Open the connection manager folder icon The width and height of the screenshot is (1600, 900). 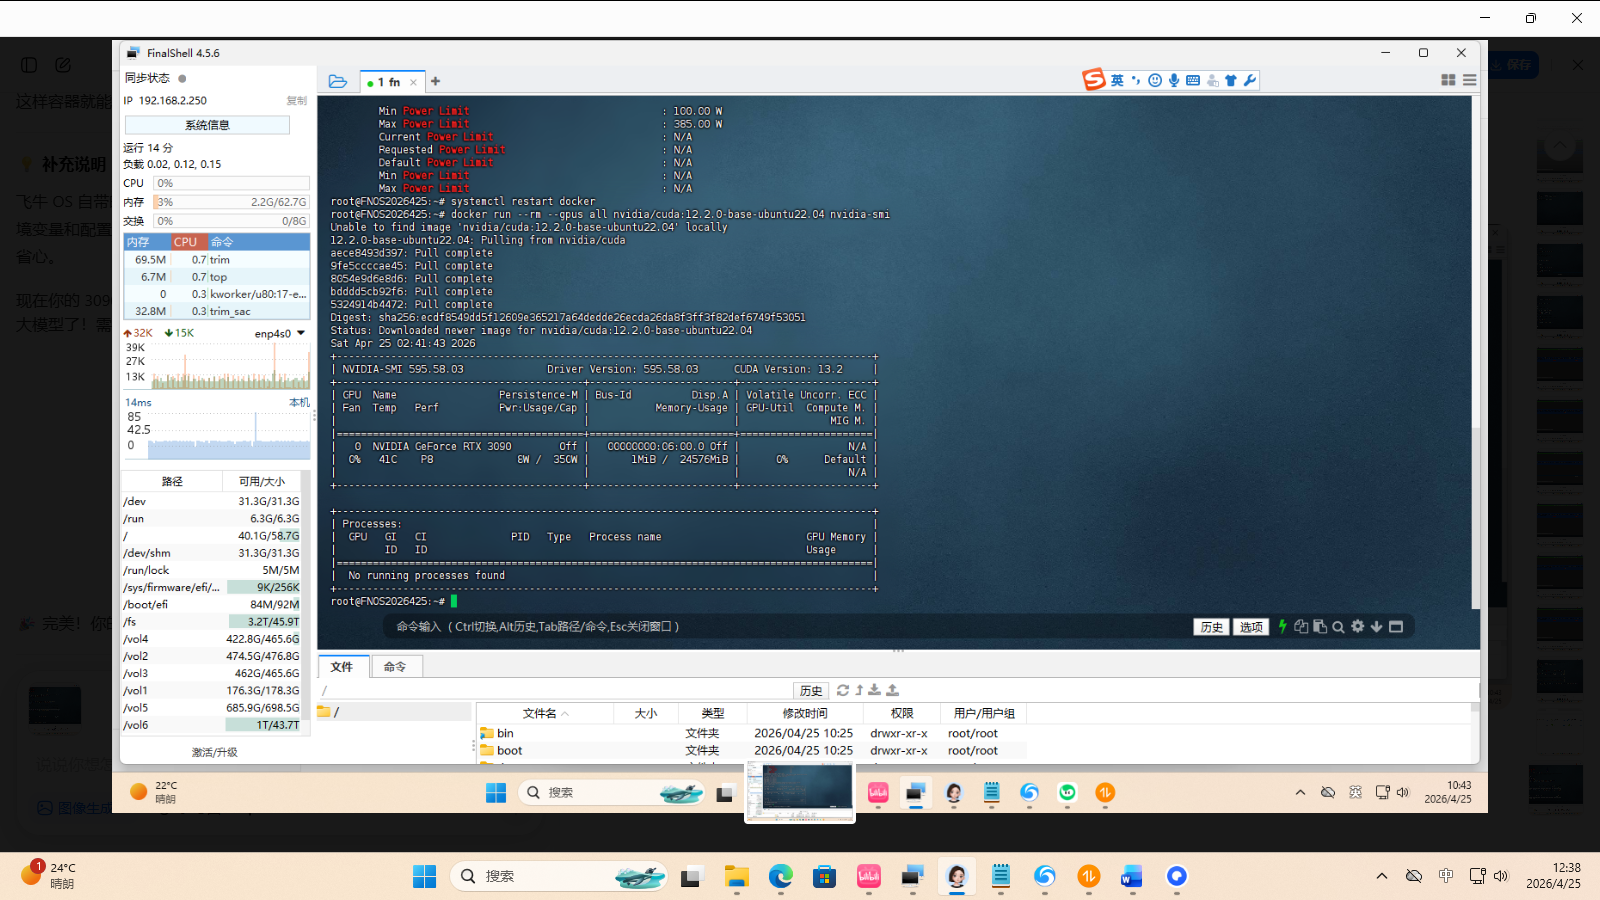pyautogui.click(x=338, y=82)
